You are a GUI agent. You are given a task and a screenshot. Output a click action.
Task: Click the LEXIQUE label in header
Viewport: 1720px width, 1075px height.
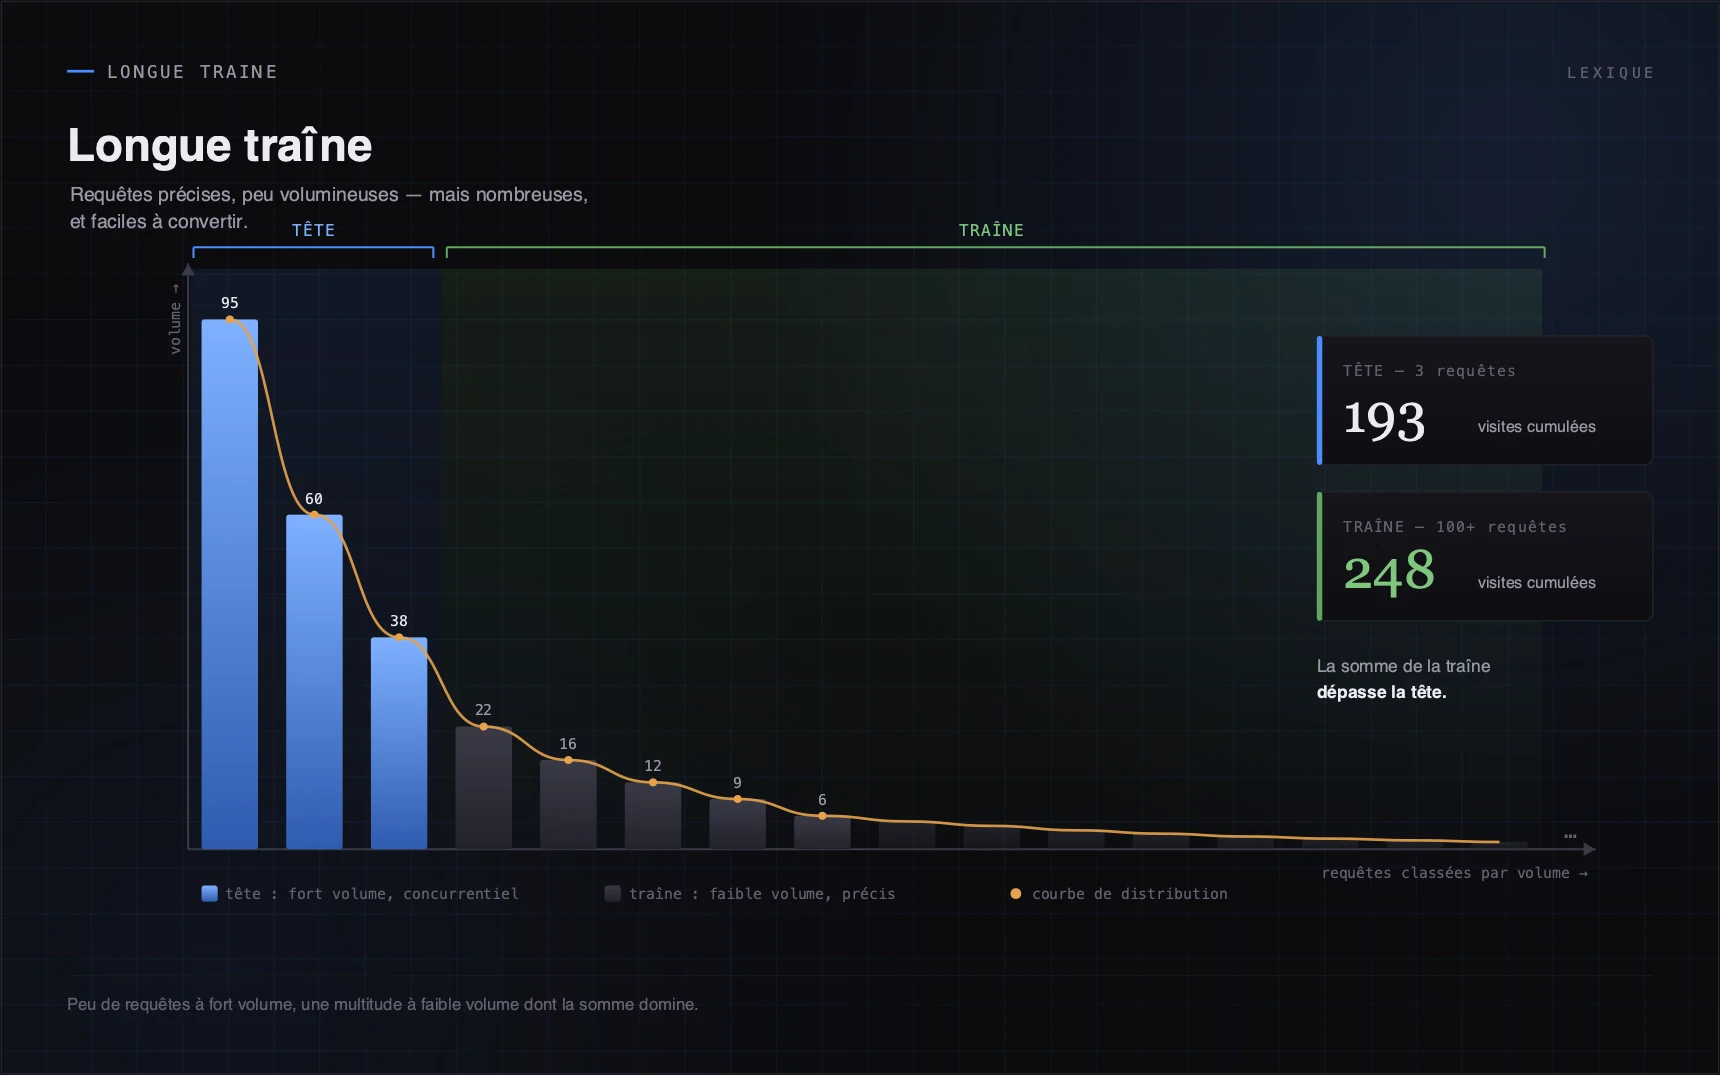[x=1610, y=73]
